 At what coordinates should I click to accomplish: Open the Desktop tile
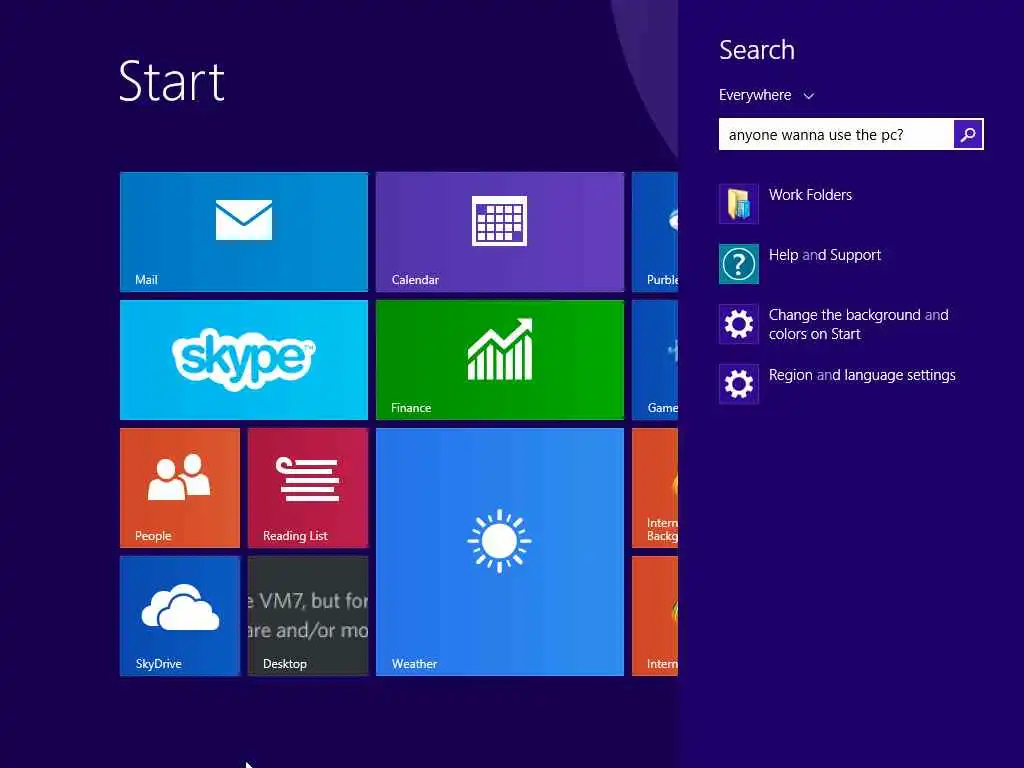click(x=308, y=616)
